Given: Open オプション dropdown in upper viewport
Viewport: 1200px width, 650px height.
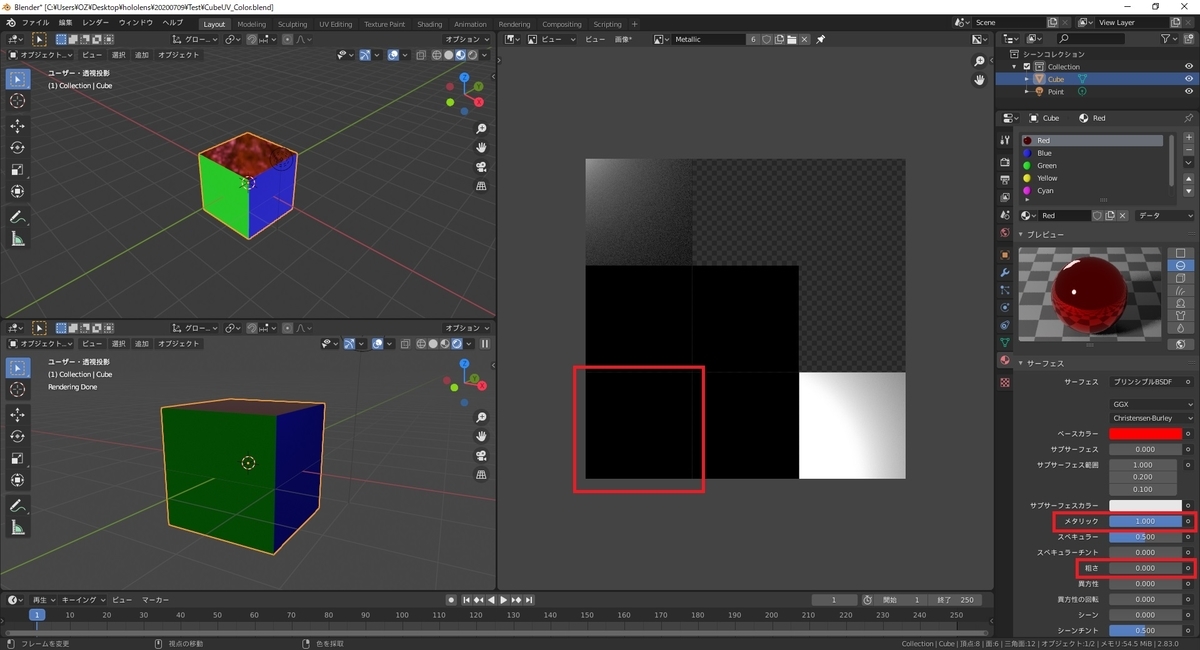Looking at the screenshot, I should (467, 39).
